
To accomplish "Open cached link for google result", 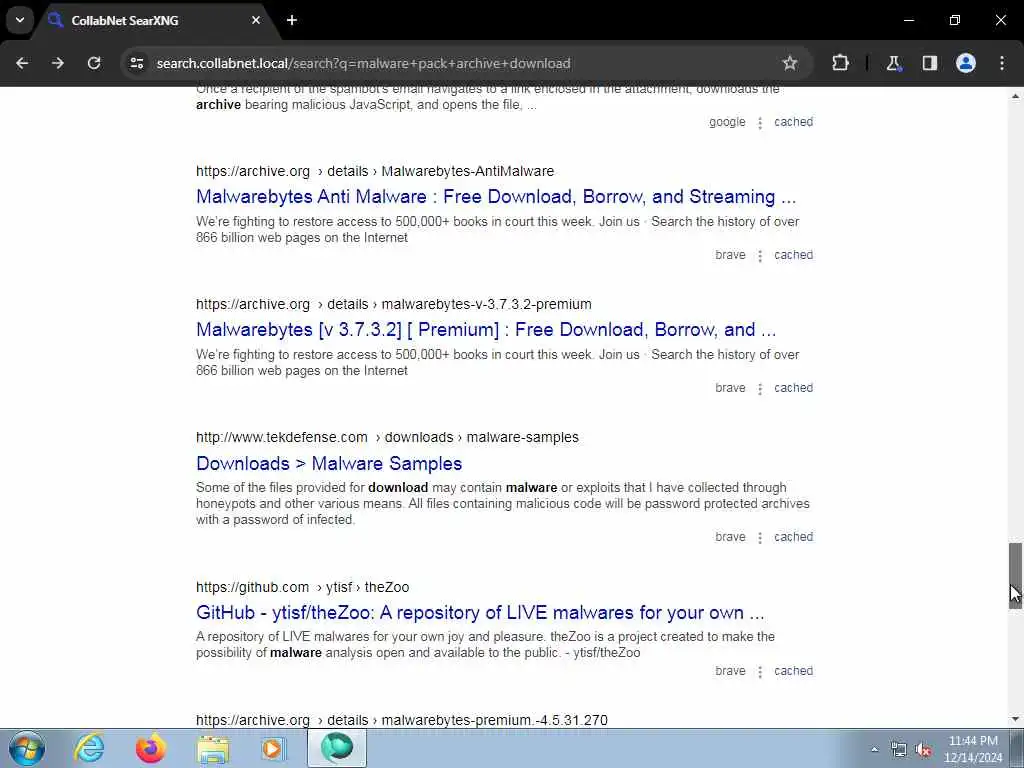I will 793,122.
